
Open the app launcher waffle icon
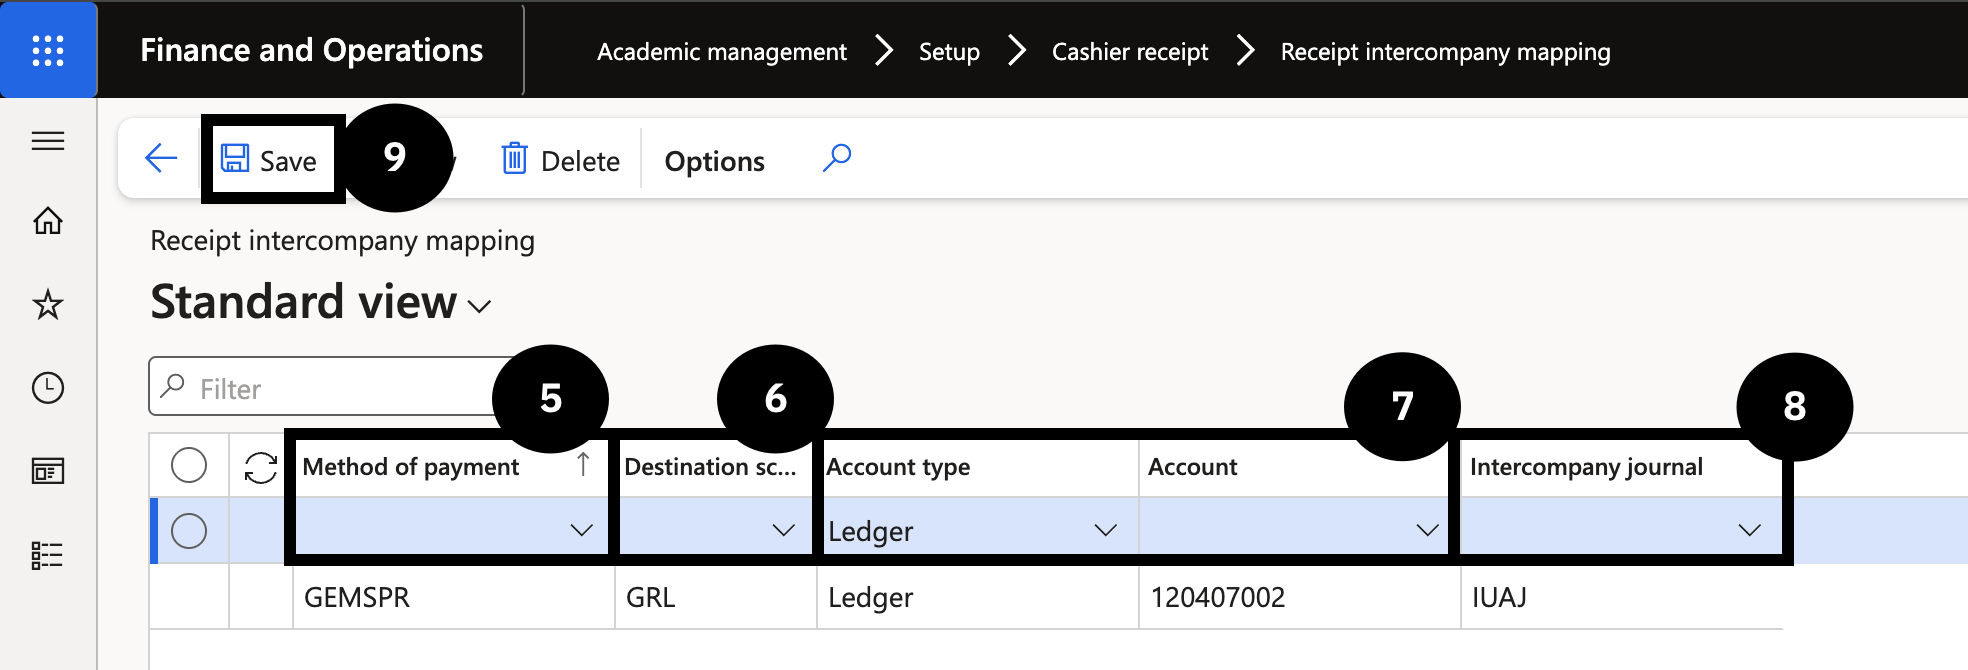(48, 50)
